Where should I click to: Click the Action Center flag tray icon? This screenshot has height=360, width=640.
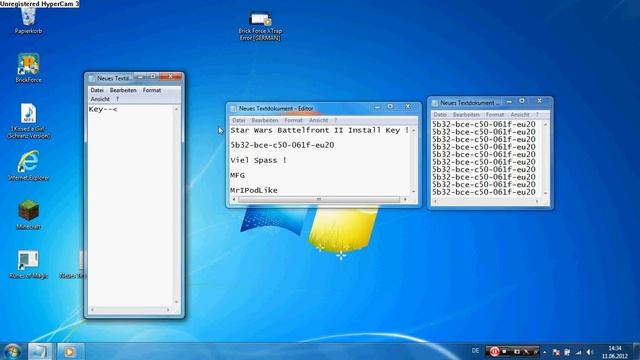tap(556, 352)
